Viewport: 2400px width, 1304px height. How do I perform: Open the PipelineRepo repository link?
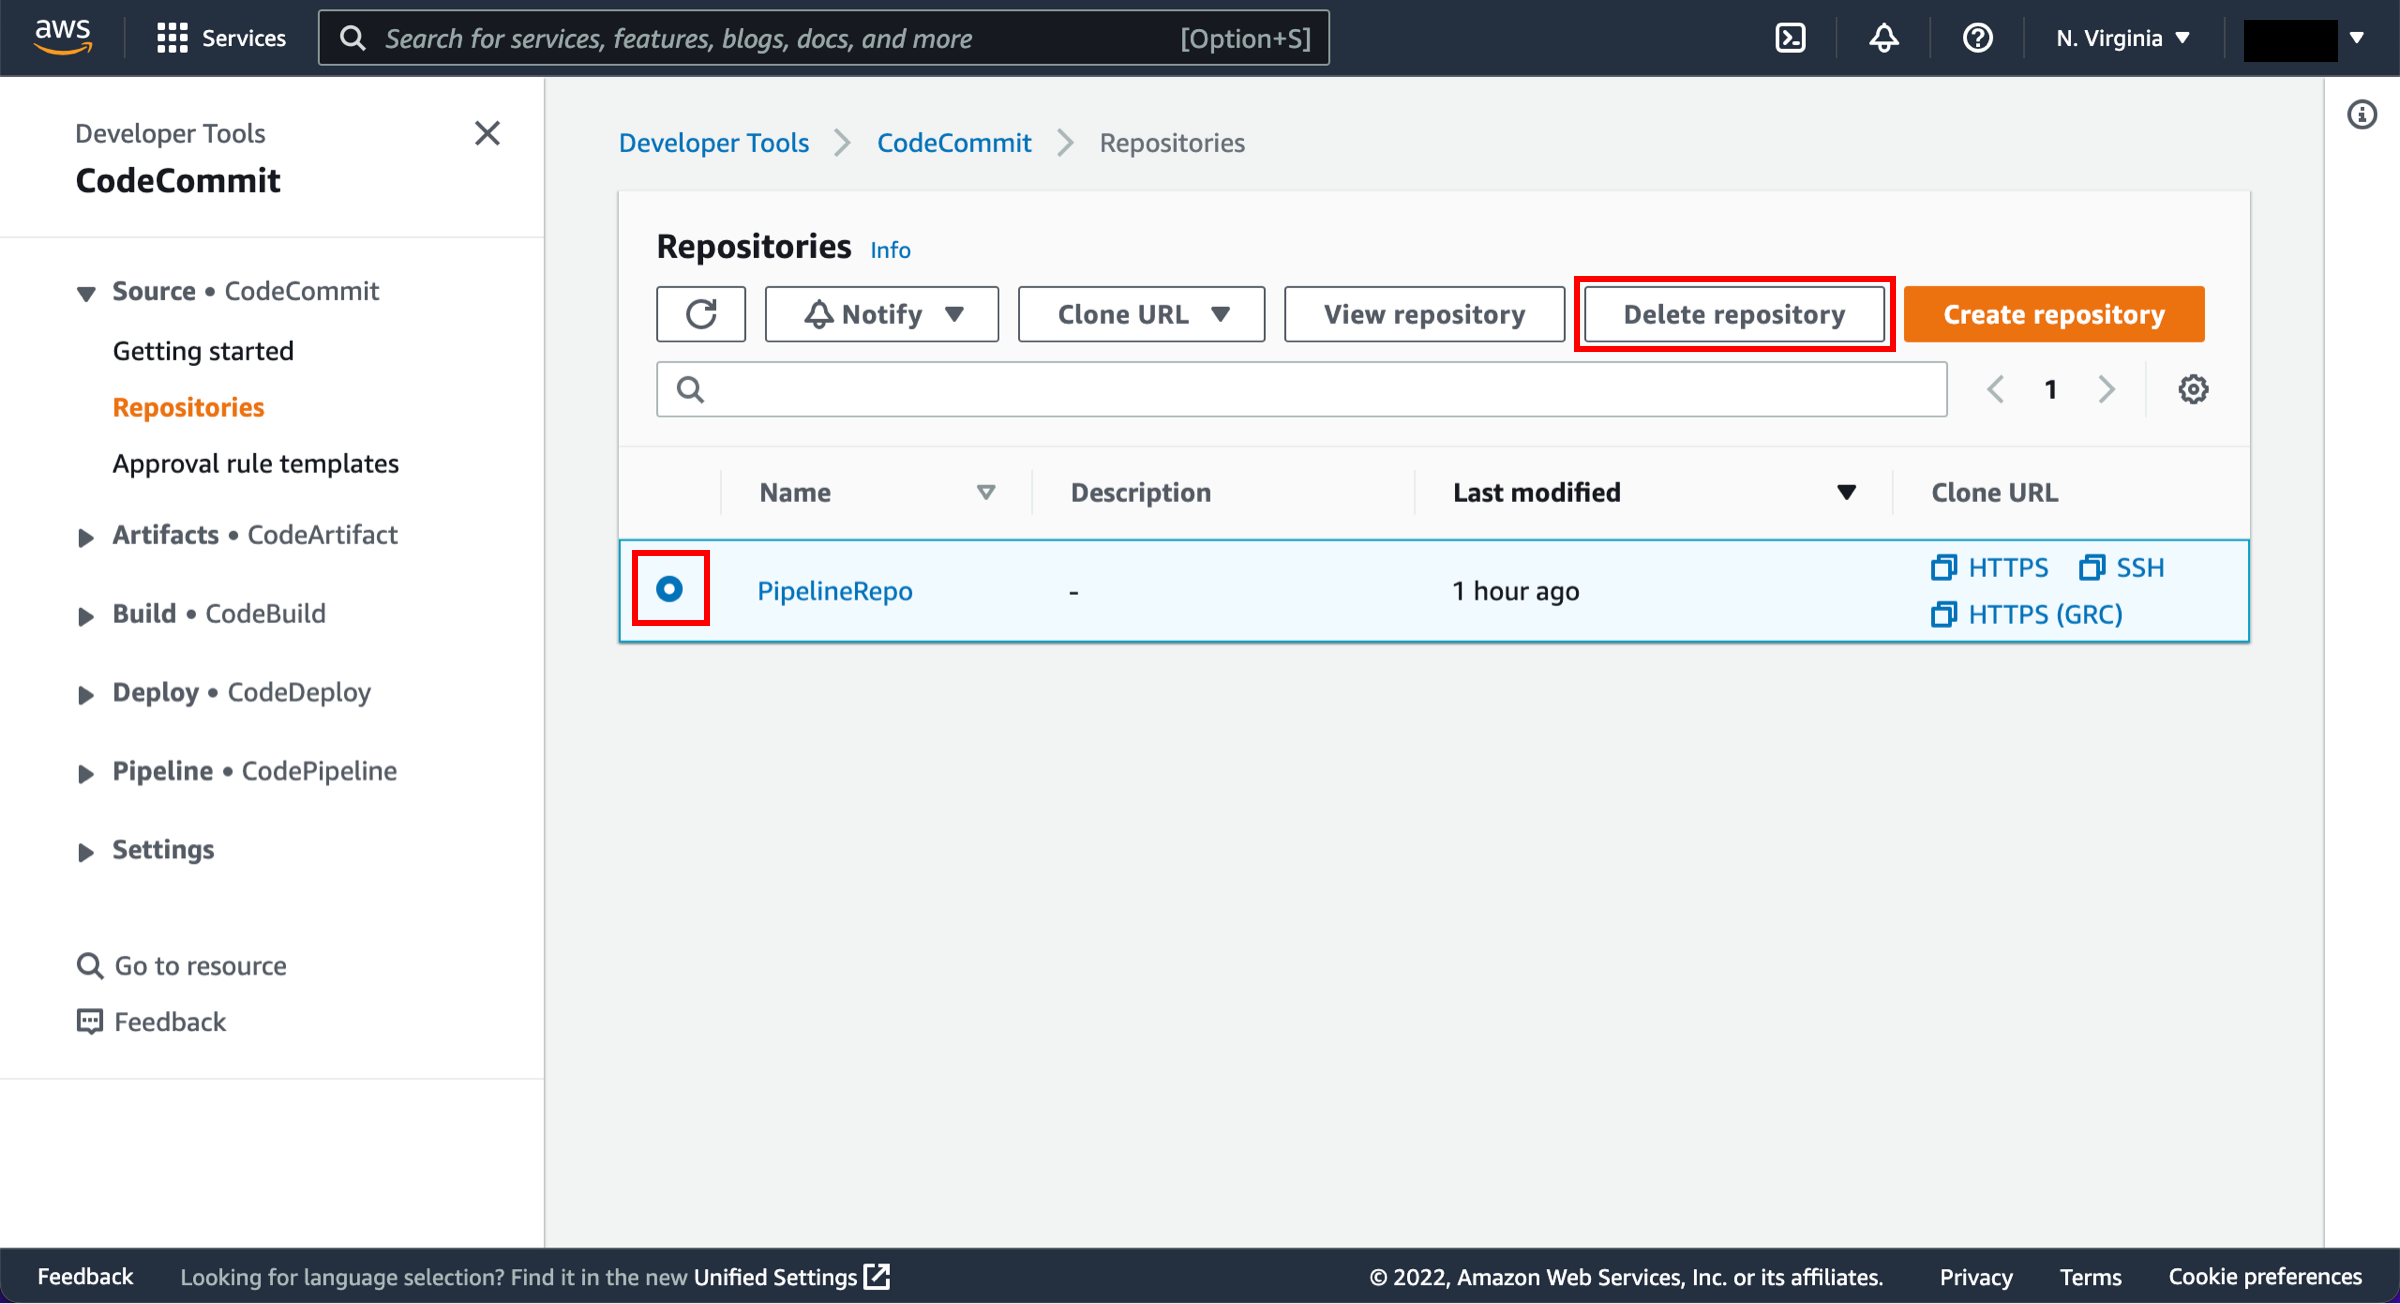834,591
